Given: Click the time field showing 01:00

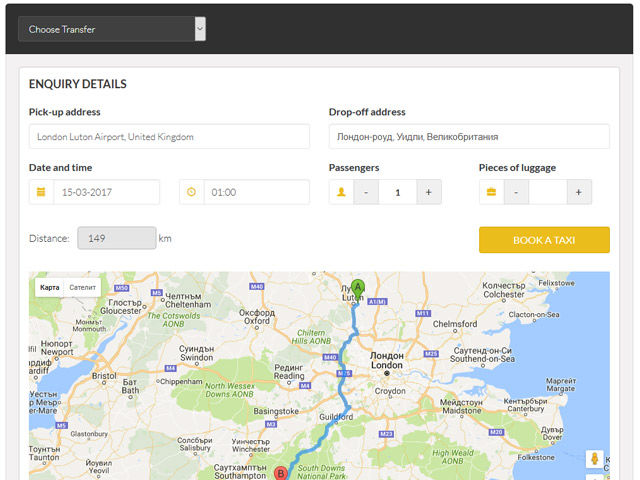Looking at the screenshot, I should [x=257, y=192].
